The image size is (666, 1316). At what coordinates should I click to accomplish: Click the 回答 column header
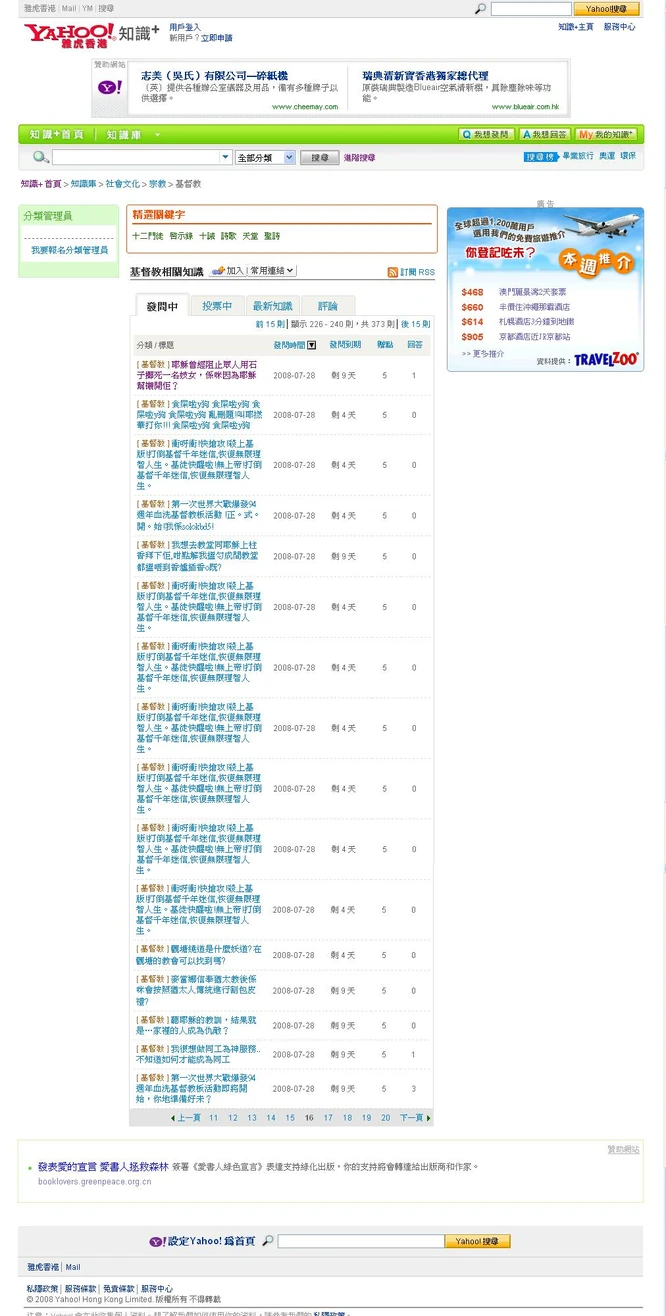[x=414, y=345]
